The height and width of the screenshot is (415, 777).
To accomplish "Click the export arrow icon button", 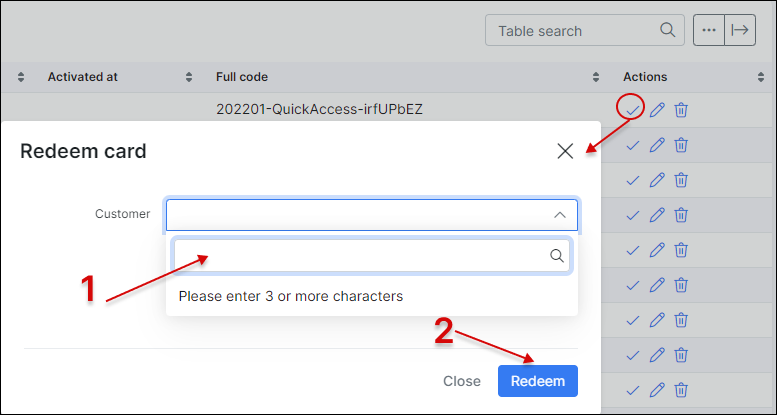I will click(740, 30).
